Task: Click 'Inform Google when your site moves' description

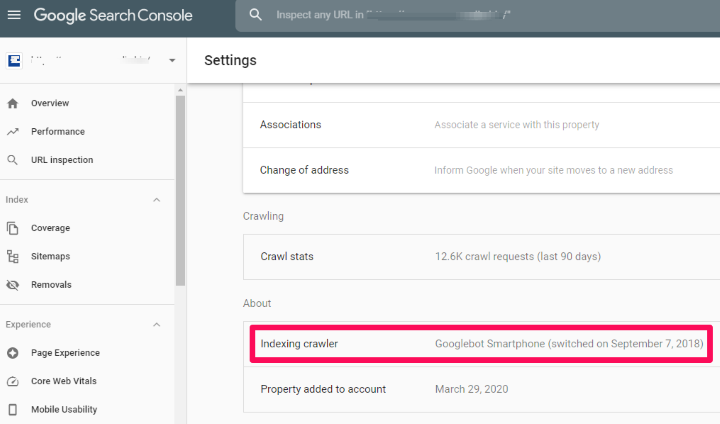Action: 553,170
